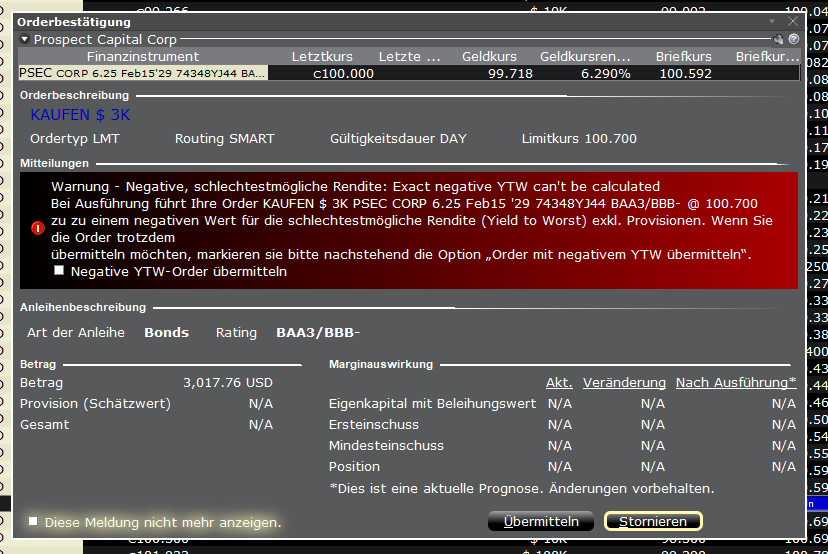Click the 3,017.76 USD amount value
This screenshot has width=828, height=554.
[x=228, y=383]
